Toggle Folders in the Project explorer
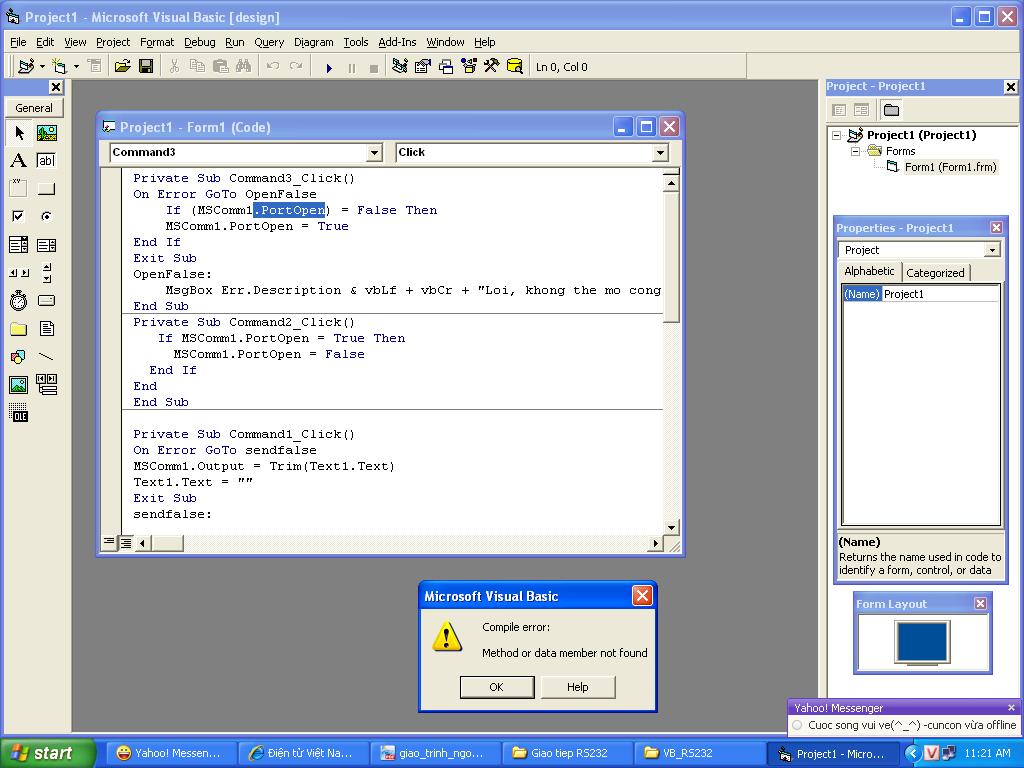The image size is (1024, 768). (x=891, y=110)
